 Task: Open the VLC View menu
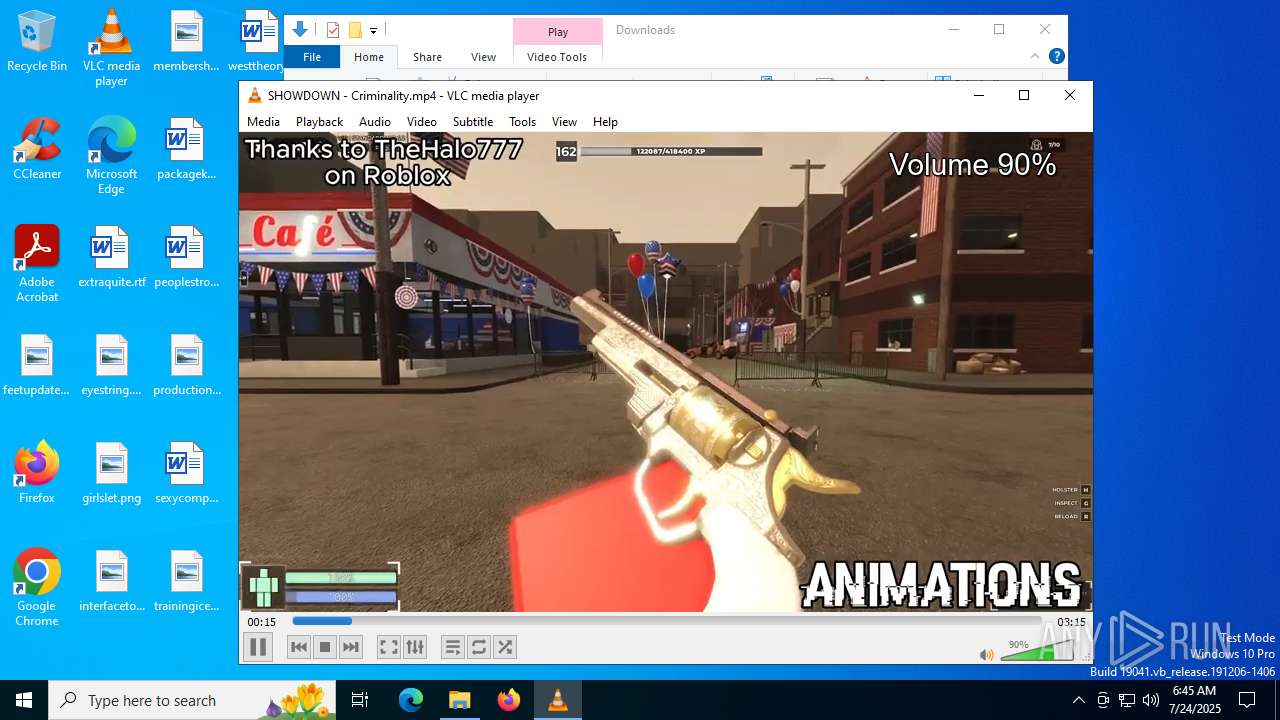coord(564,121)
